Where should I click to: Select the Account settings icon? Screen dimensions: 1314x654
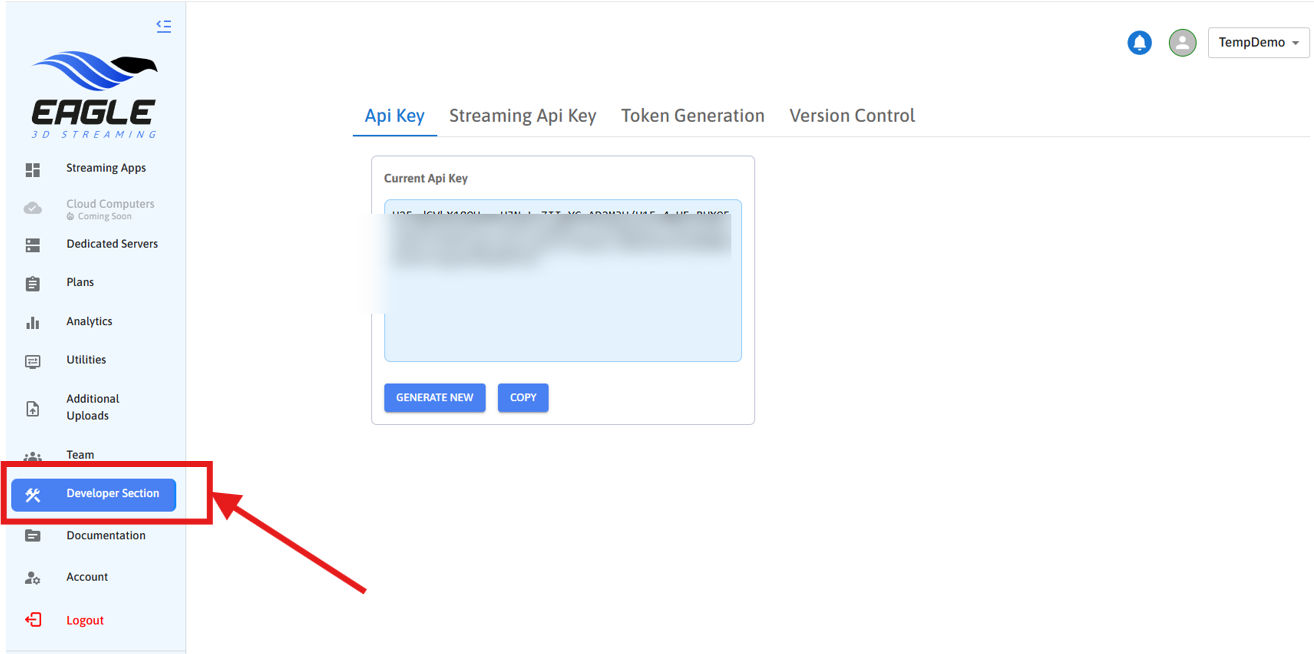click(33, 578)
